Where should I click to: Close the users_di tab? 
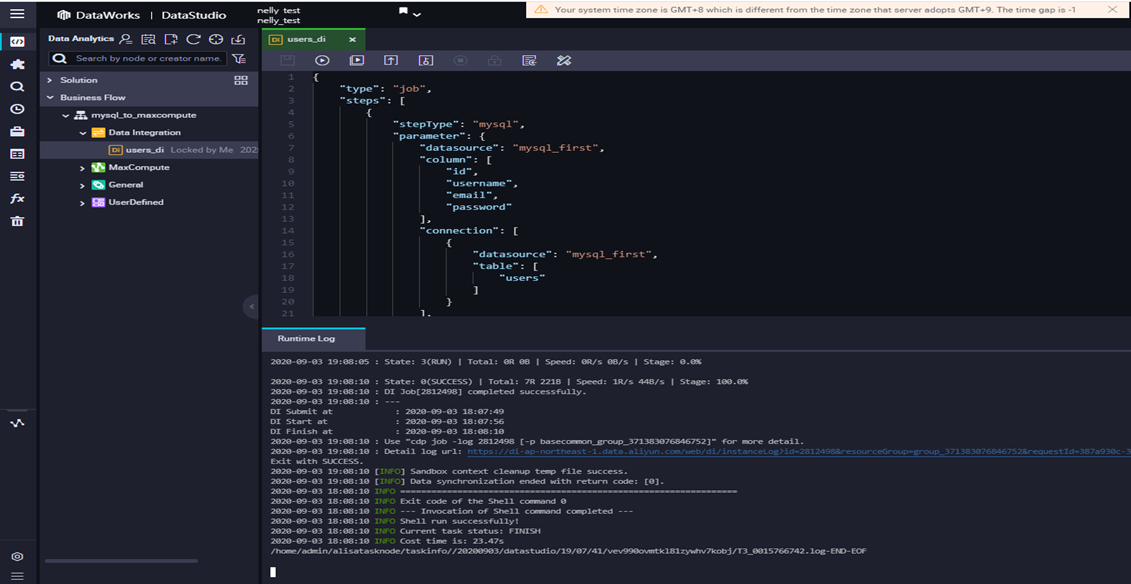(x=352, y=40)
